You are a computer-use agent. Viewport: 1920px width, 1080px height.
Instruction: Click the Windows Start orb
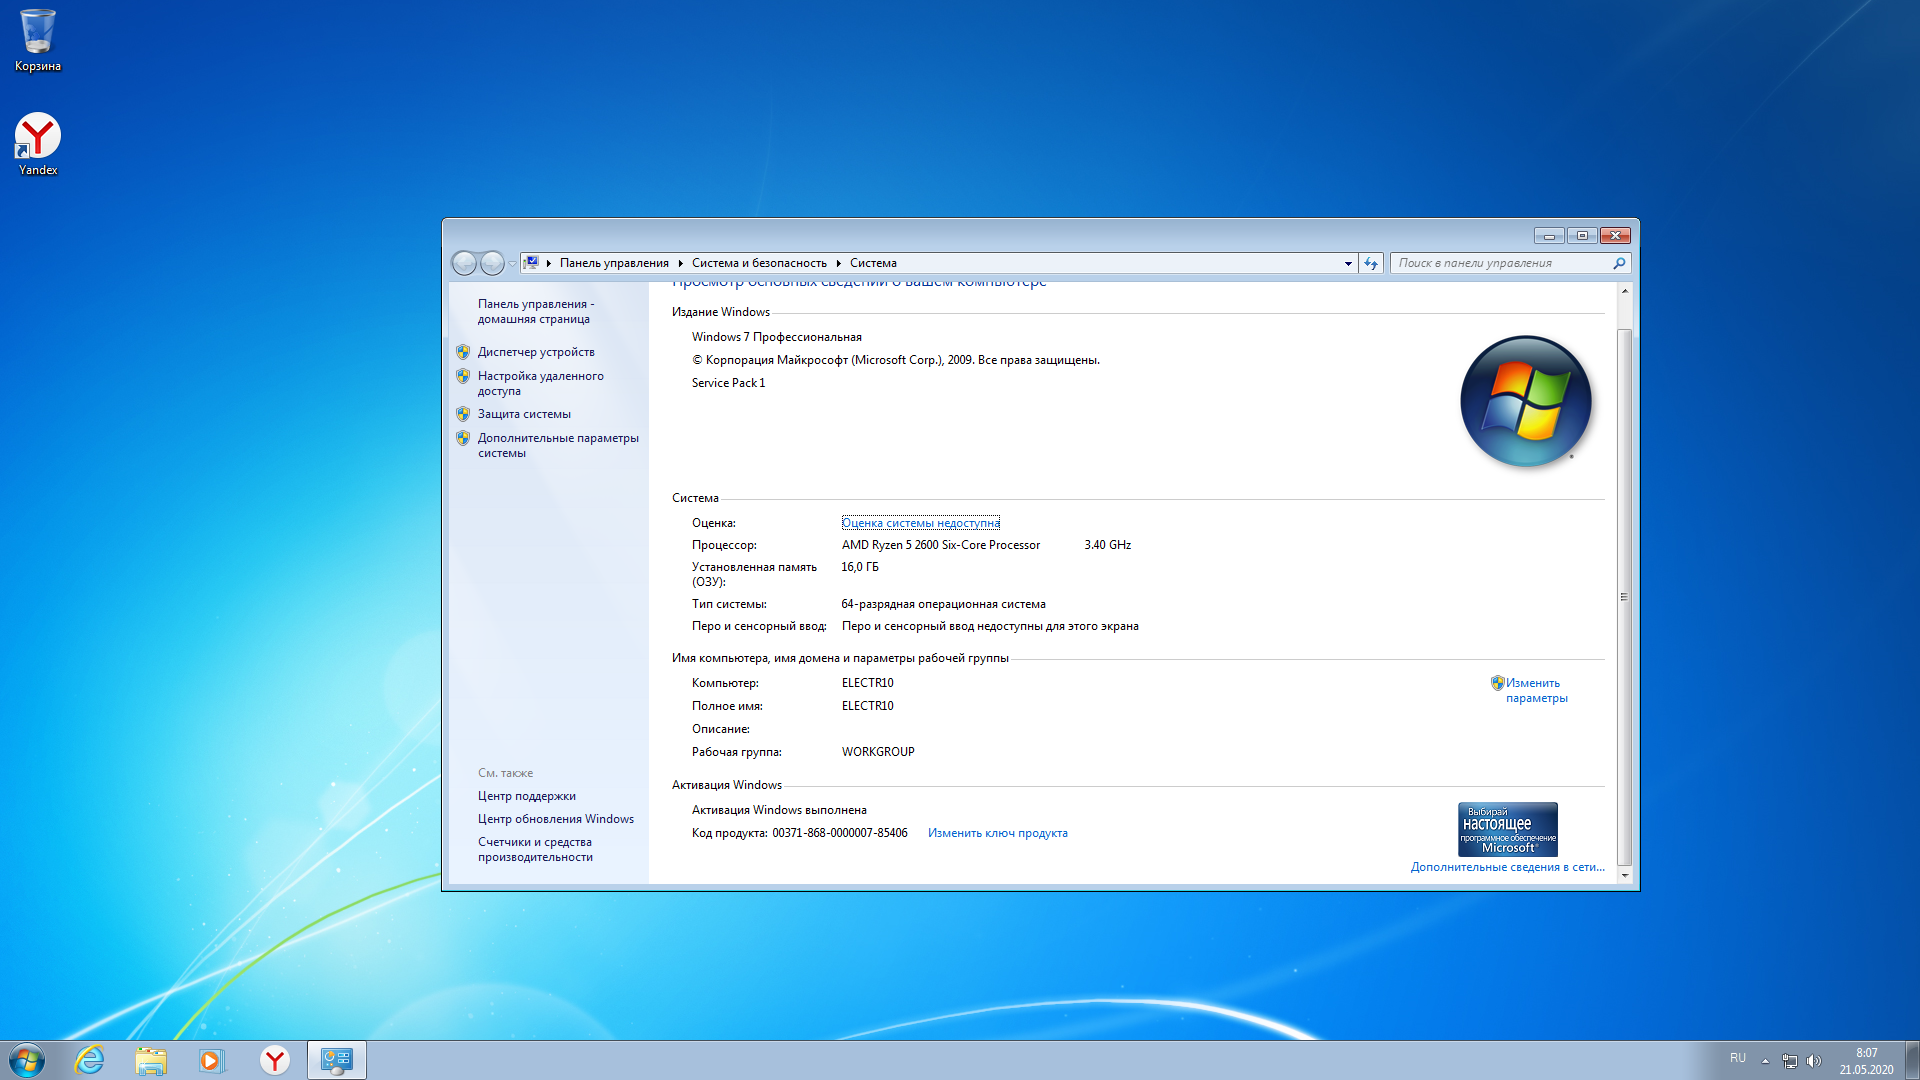[27, 1060]
